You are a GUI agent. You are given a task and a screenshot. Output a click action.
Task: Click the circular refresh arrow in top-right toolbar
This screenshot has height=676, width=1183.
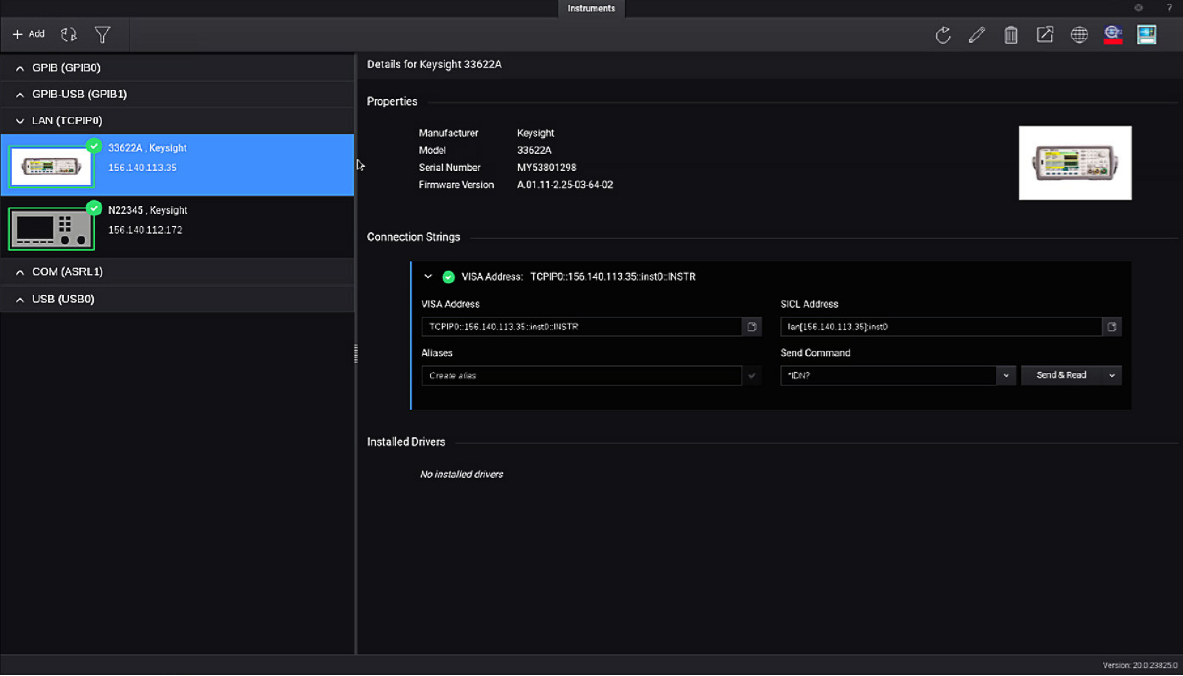point(943,35)
